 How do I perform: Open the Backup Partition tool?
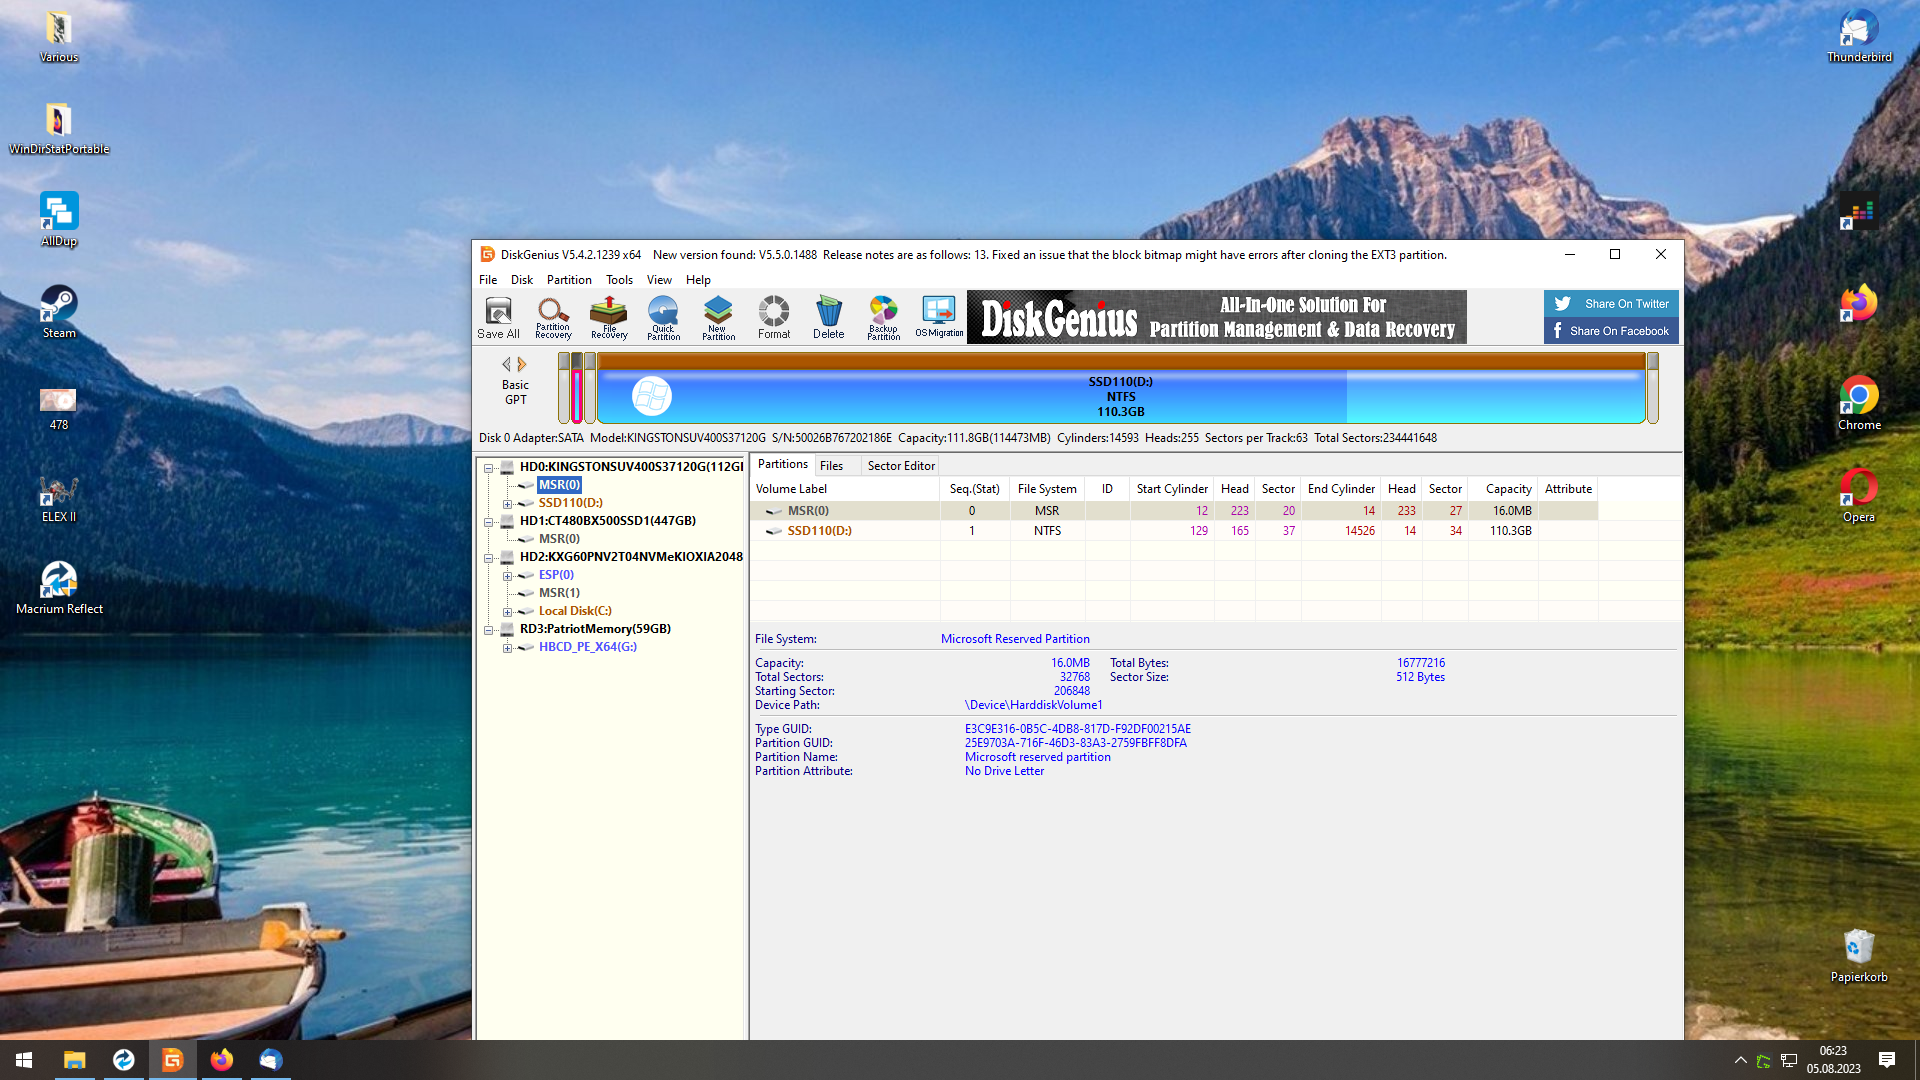click(x=883, y=318)
